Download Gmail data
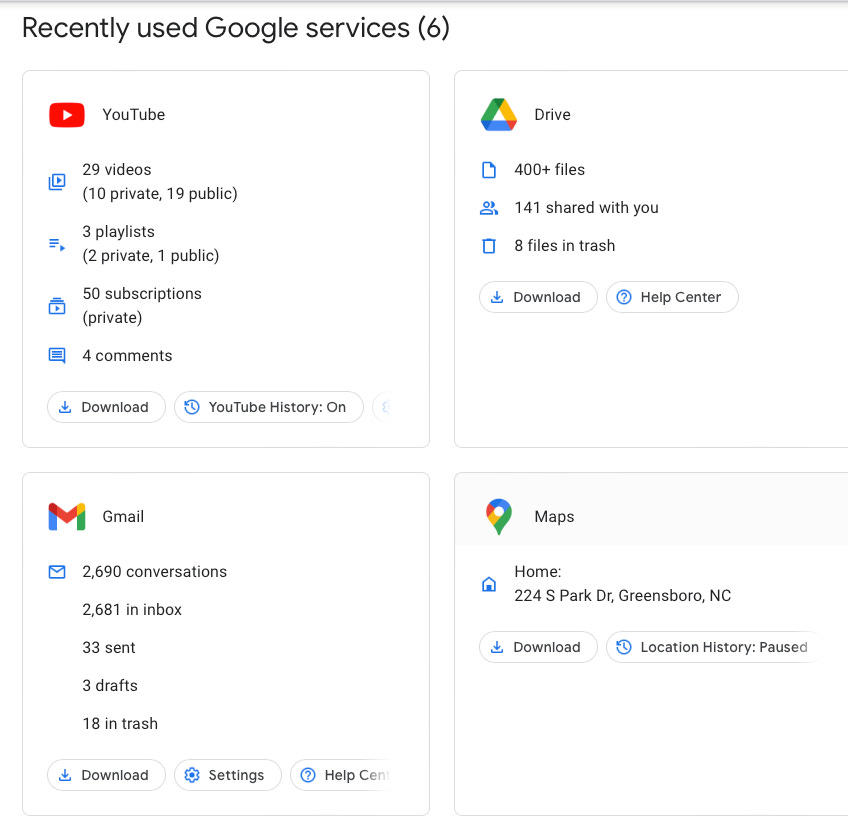848x820 pixels. pyautogui.click(x=106, y=775)
